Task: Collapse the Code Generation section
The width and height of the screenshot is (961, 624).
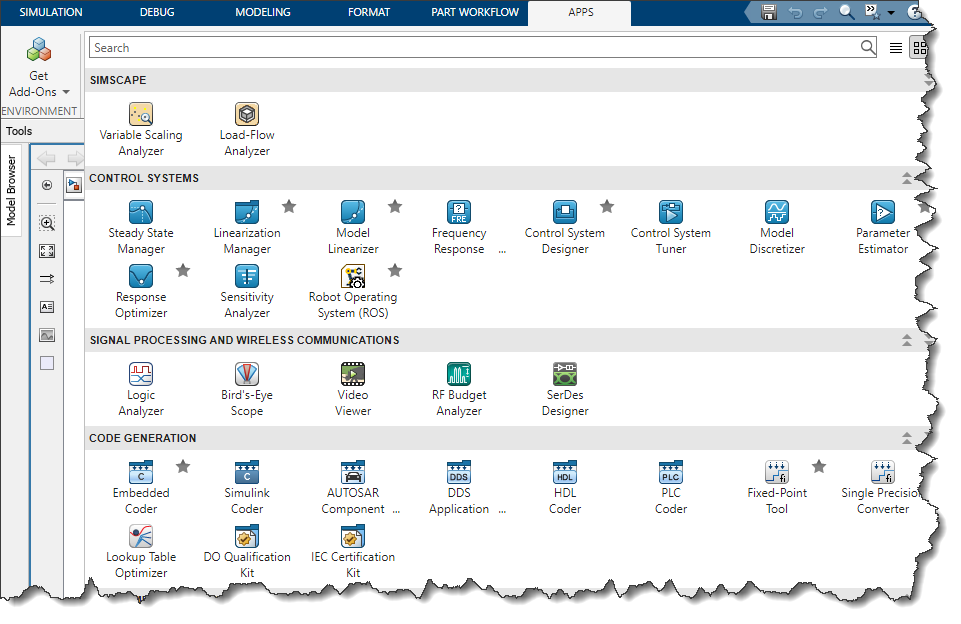Action: [x=907, y=439]
